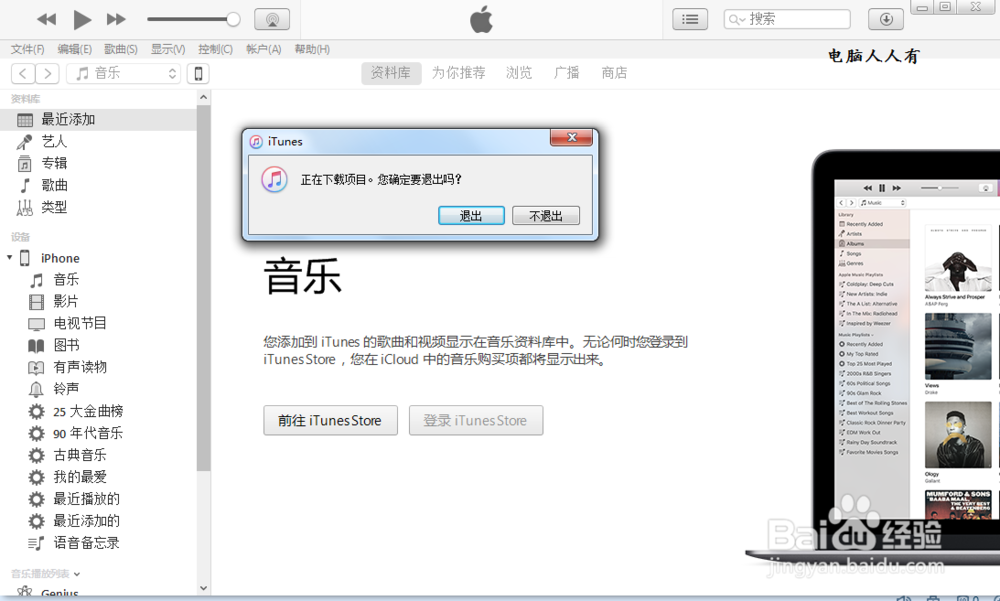Click the 登录 iTunes Store button
This screenshot has height=601, width=1000.
[x=476, y=420]
